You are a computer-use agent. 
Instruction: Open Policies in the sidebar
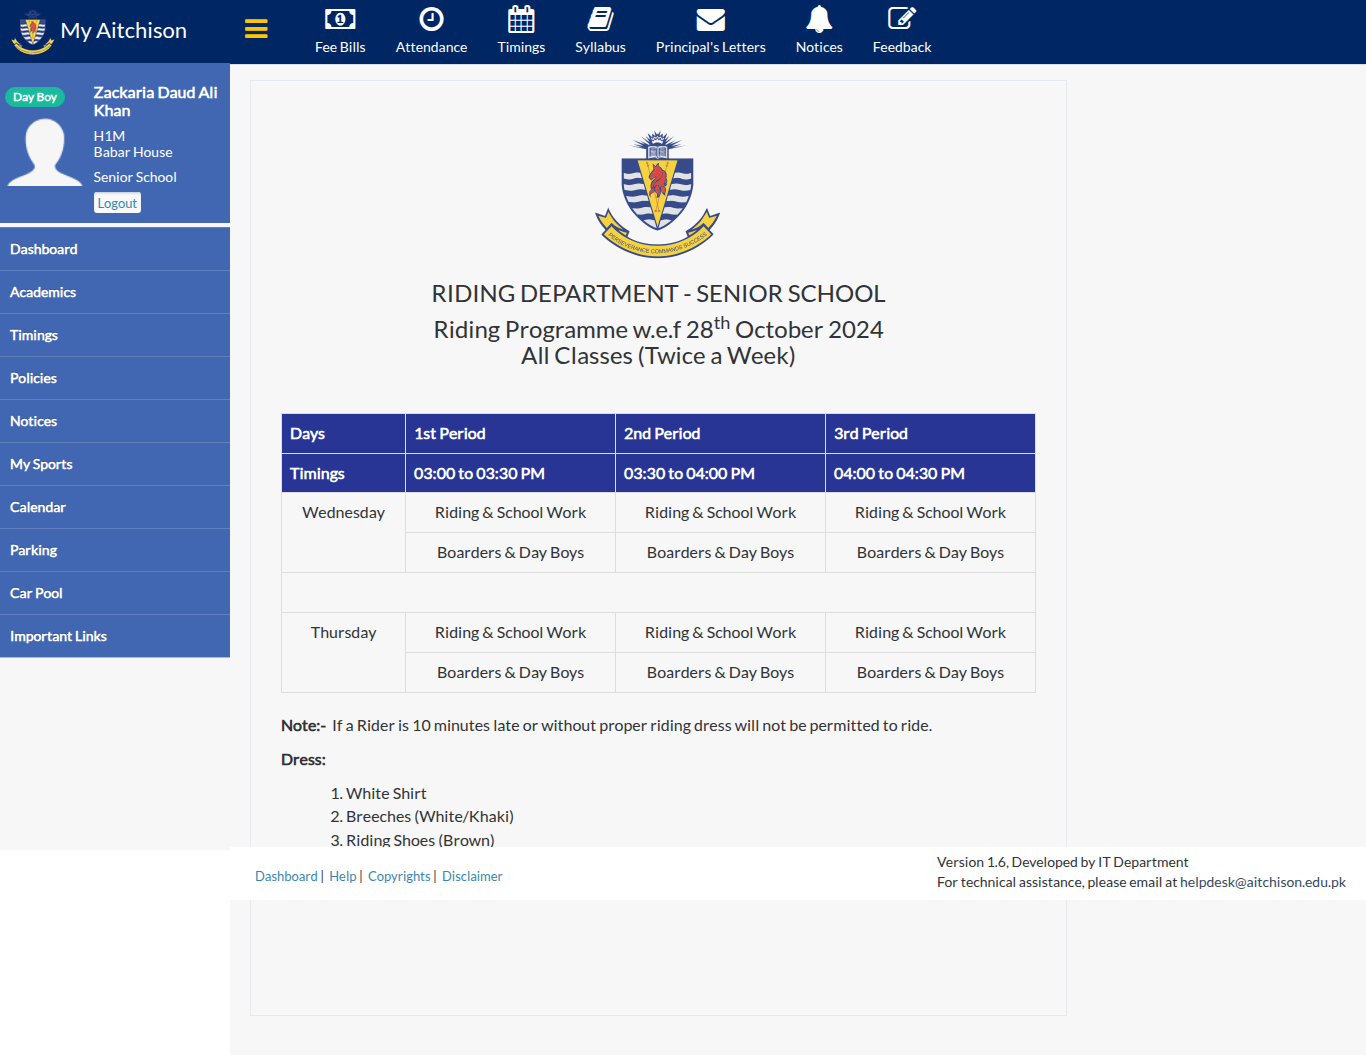point(115,378)
